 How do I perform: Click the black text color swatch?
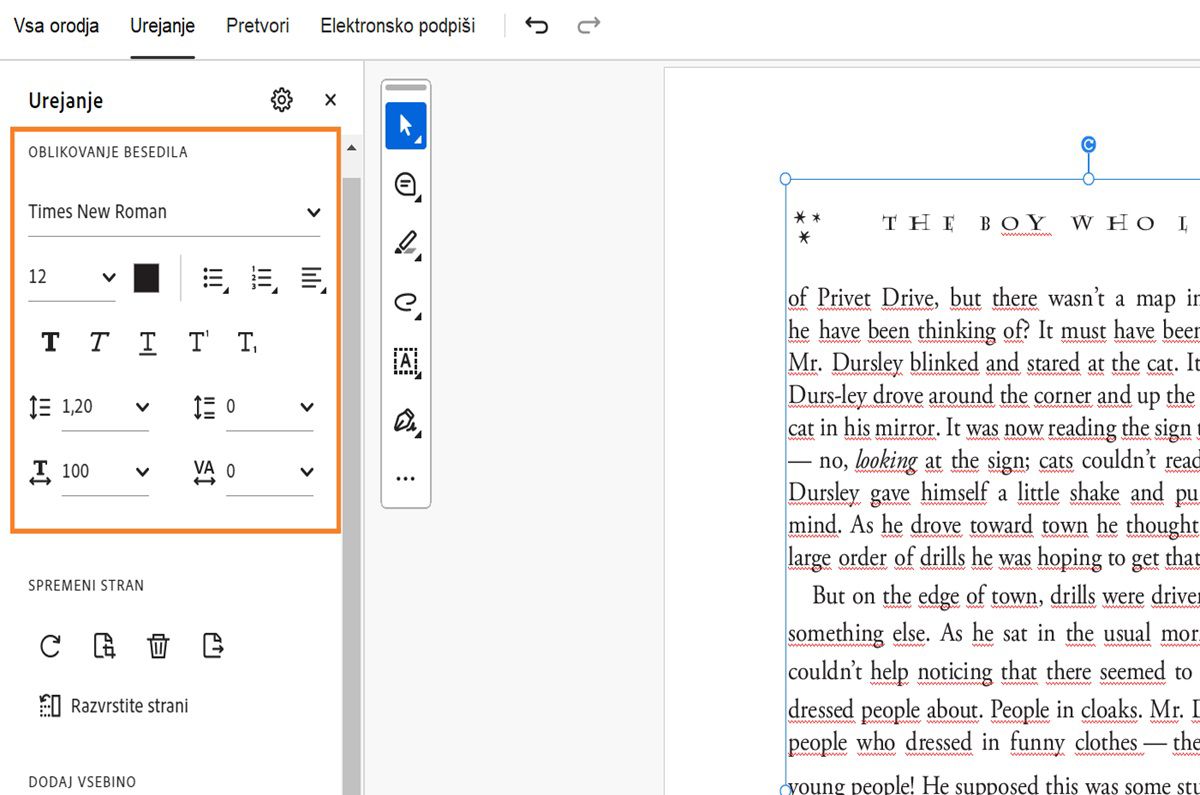click(x=147, y=278)
